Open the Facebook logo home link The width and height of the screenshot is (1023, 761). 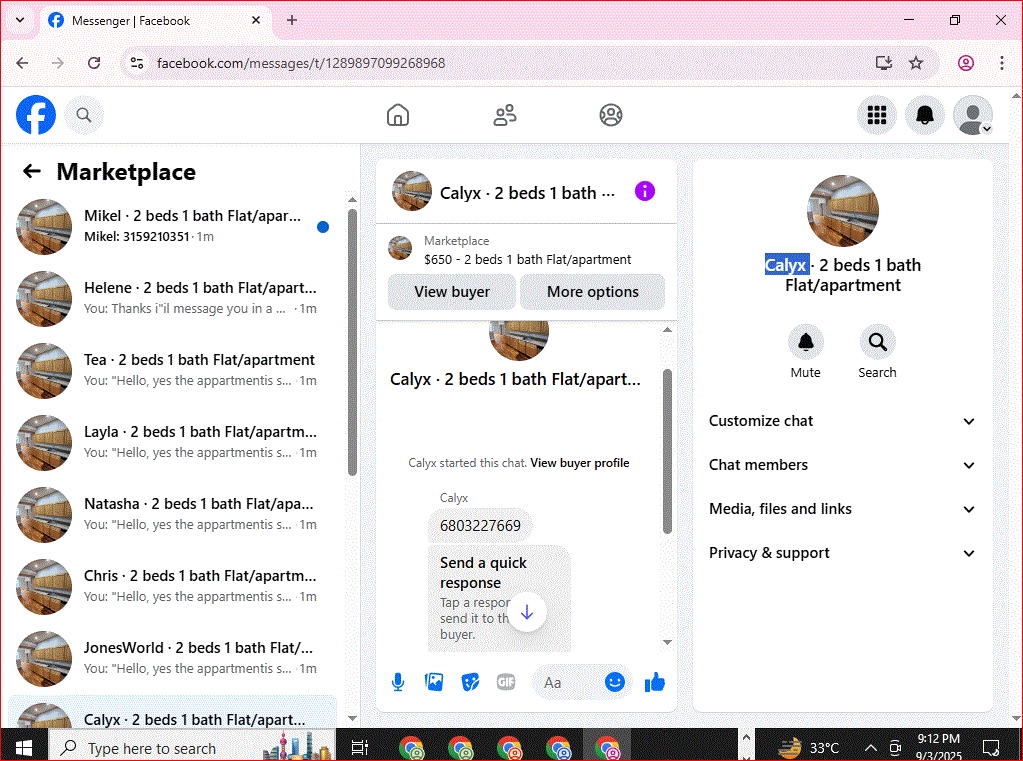click(x=36, y=116)
